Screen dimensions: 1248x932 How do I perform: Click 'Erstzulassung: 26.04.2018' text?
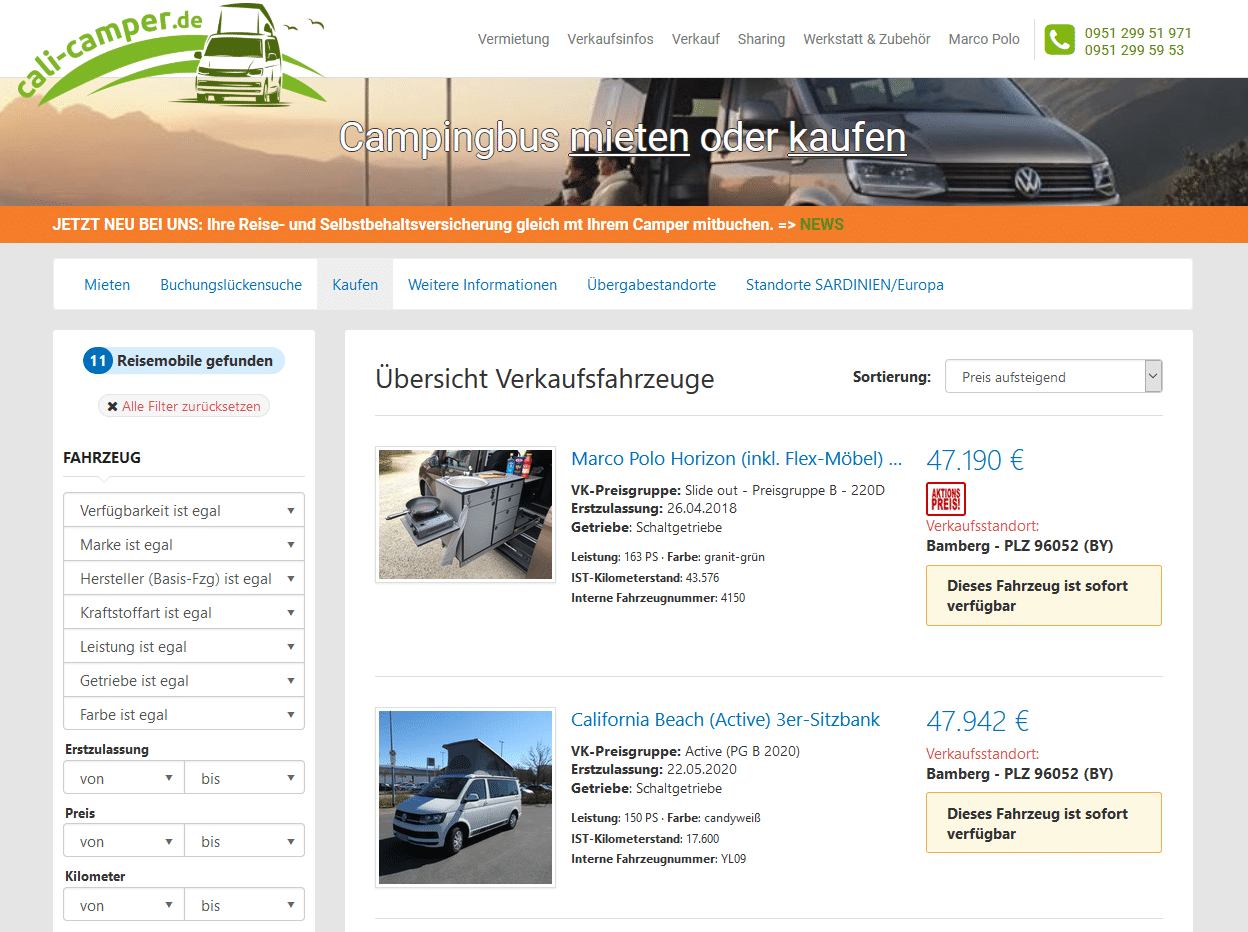(653, 509)
